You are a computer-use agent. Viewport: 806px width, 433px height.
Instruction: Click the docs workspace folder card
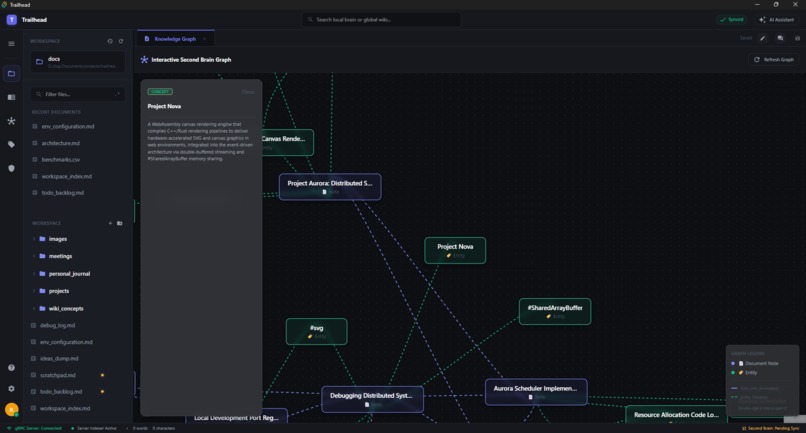coord(78,62)
